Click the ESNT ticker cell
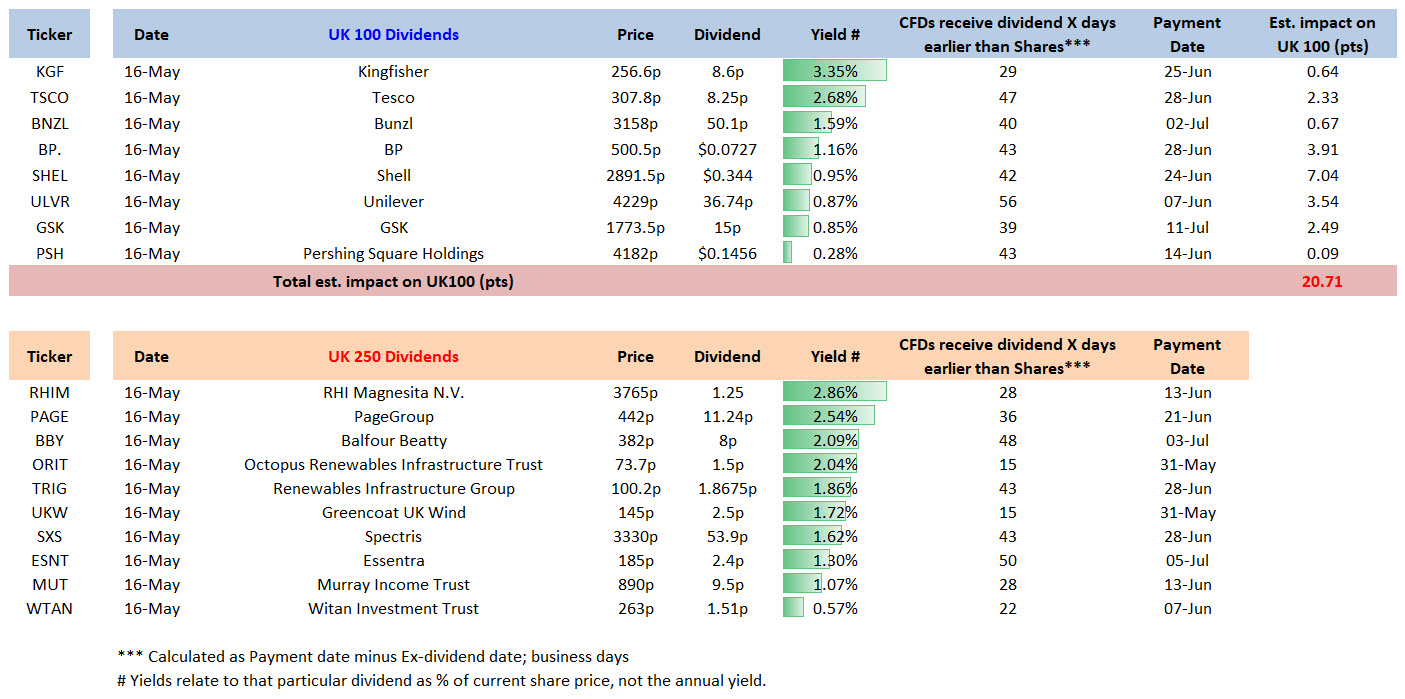Viewport: 1405px width, 699px height. [49, 561]
